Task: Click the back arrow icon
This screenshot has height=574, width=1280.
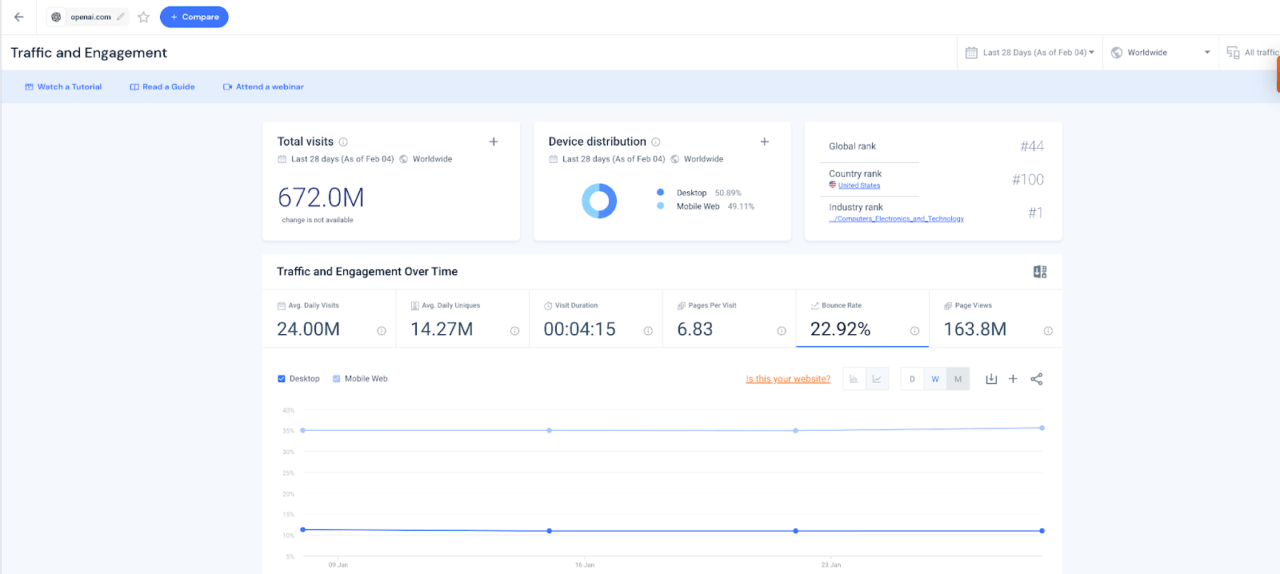Action: click(x=18, y=17)
